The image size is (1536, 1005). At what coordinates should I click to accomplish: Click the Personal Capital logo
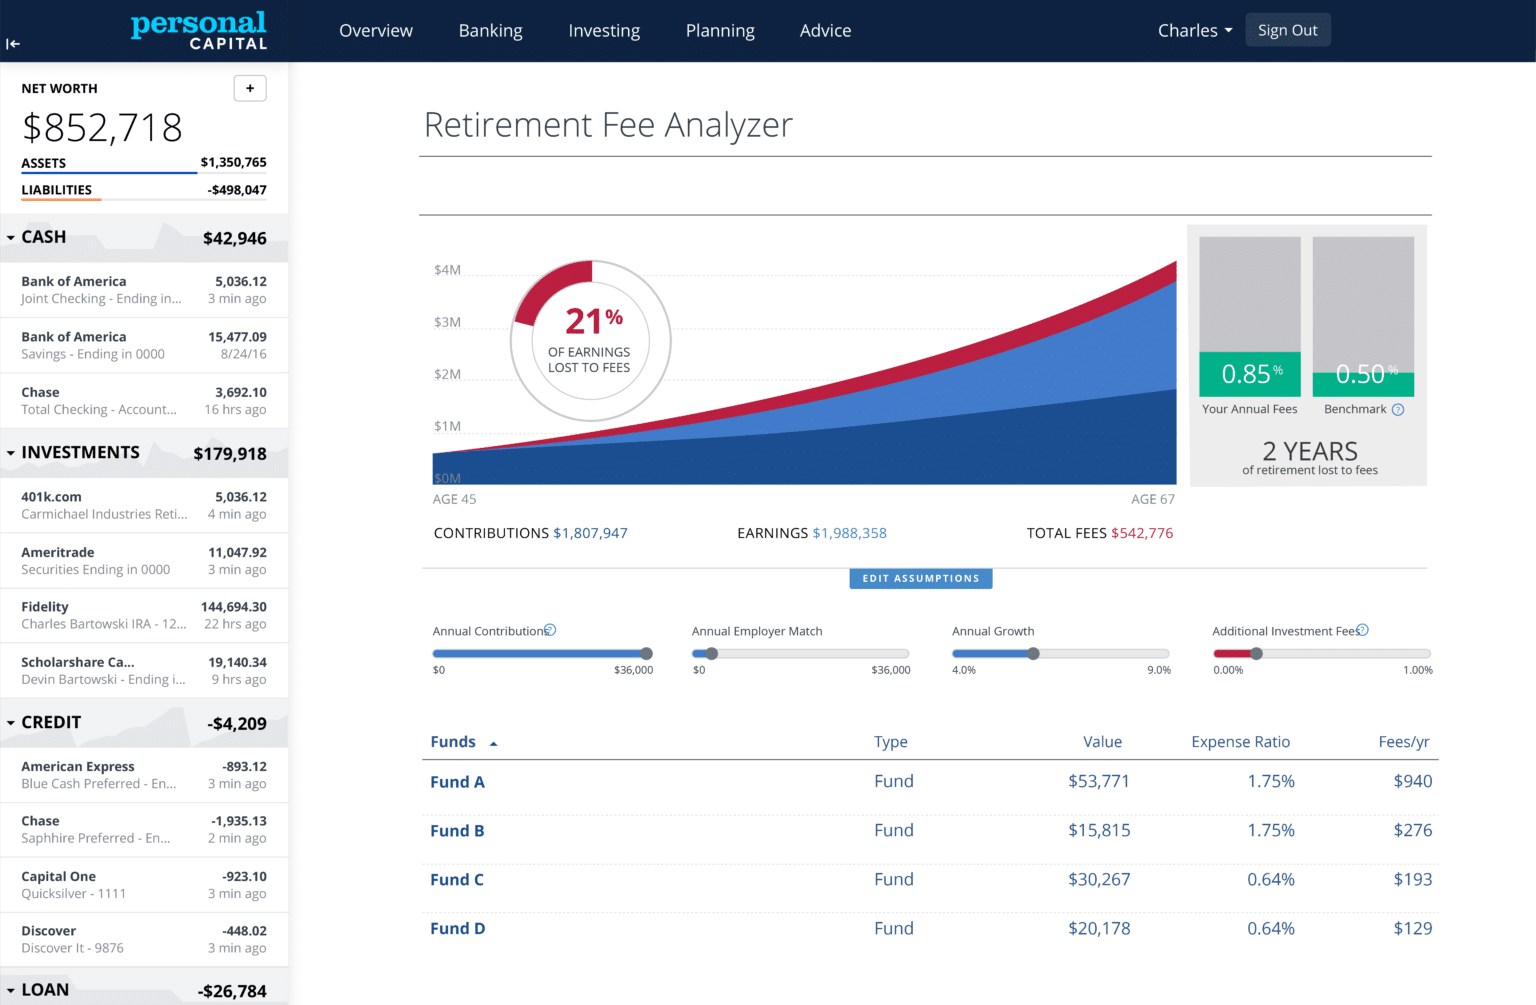[x=198, y=30]
